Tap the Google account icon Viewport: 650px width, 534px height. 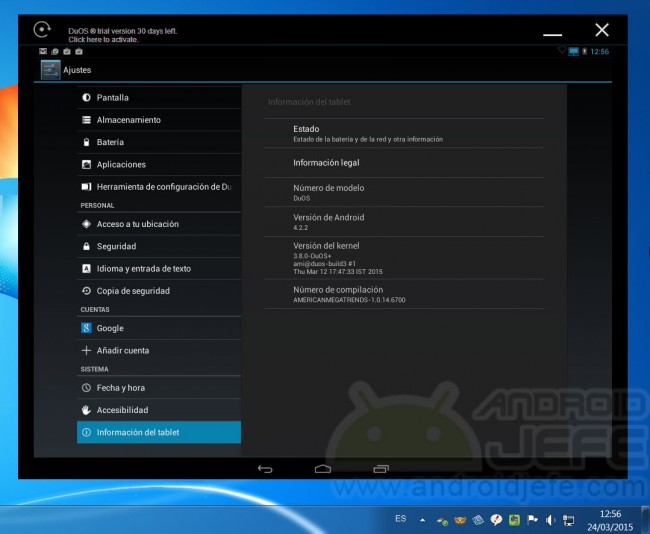coord(86,328)
